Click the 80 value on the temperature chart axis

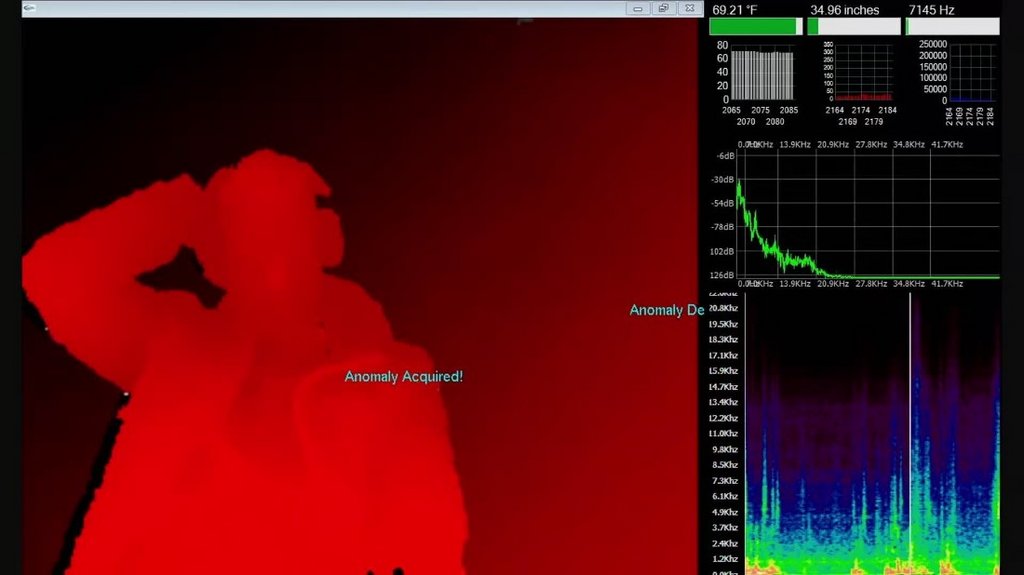pyautogui.click(x=722, y=45)
